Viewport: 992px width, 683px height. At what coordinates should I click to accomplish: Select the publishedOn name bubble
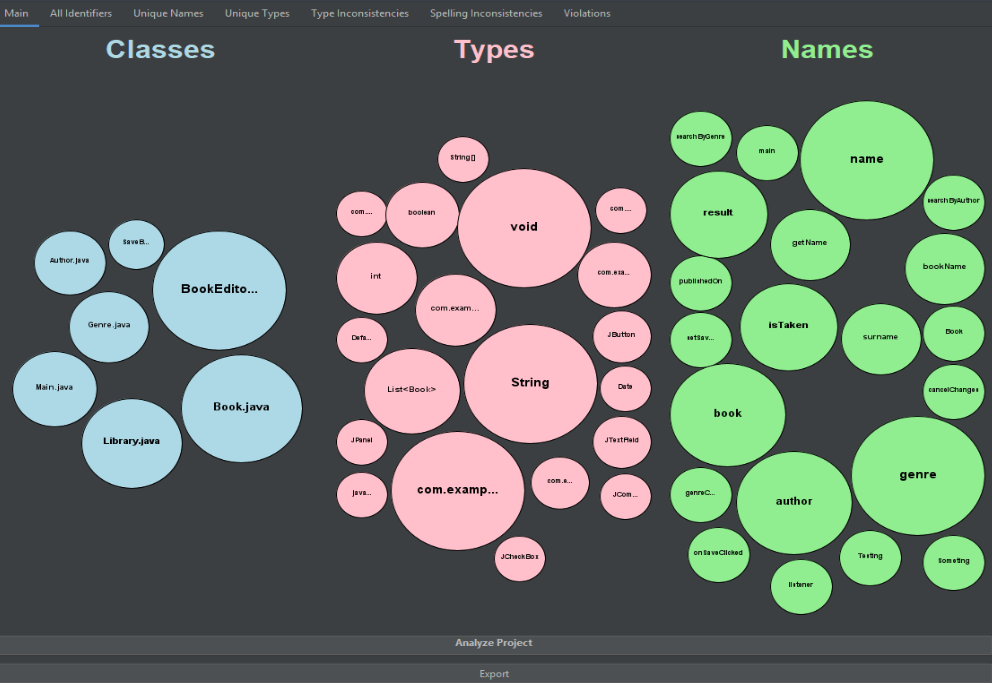[700, 283]
